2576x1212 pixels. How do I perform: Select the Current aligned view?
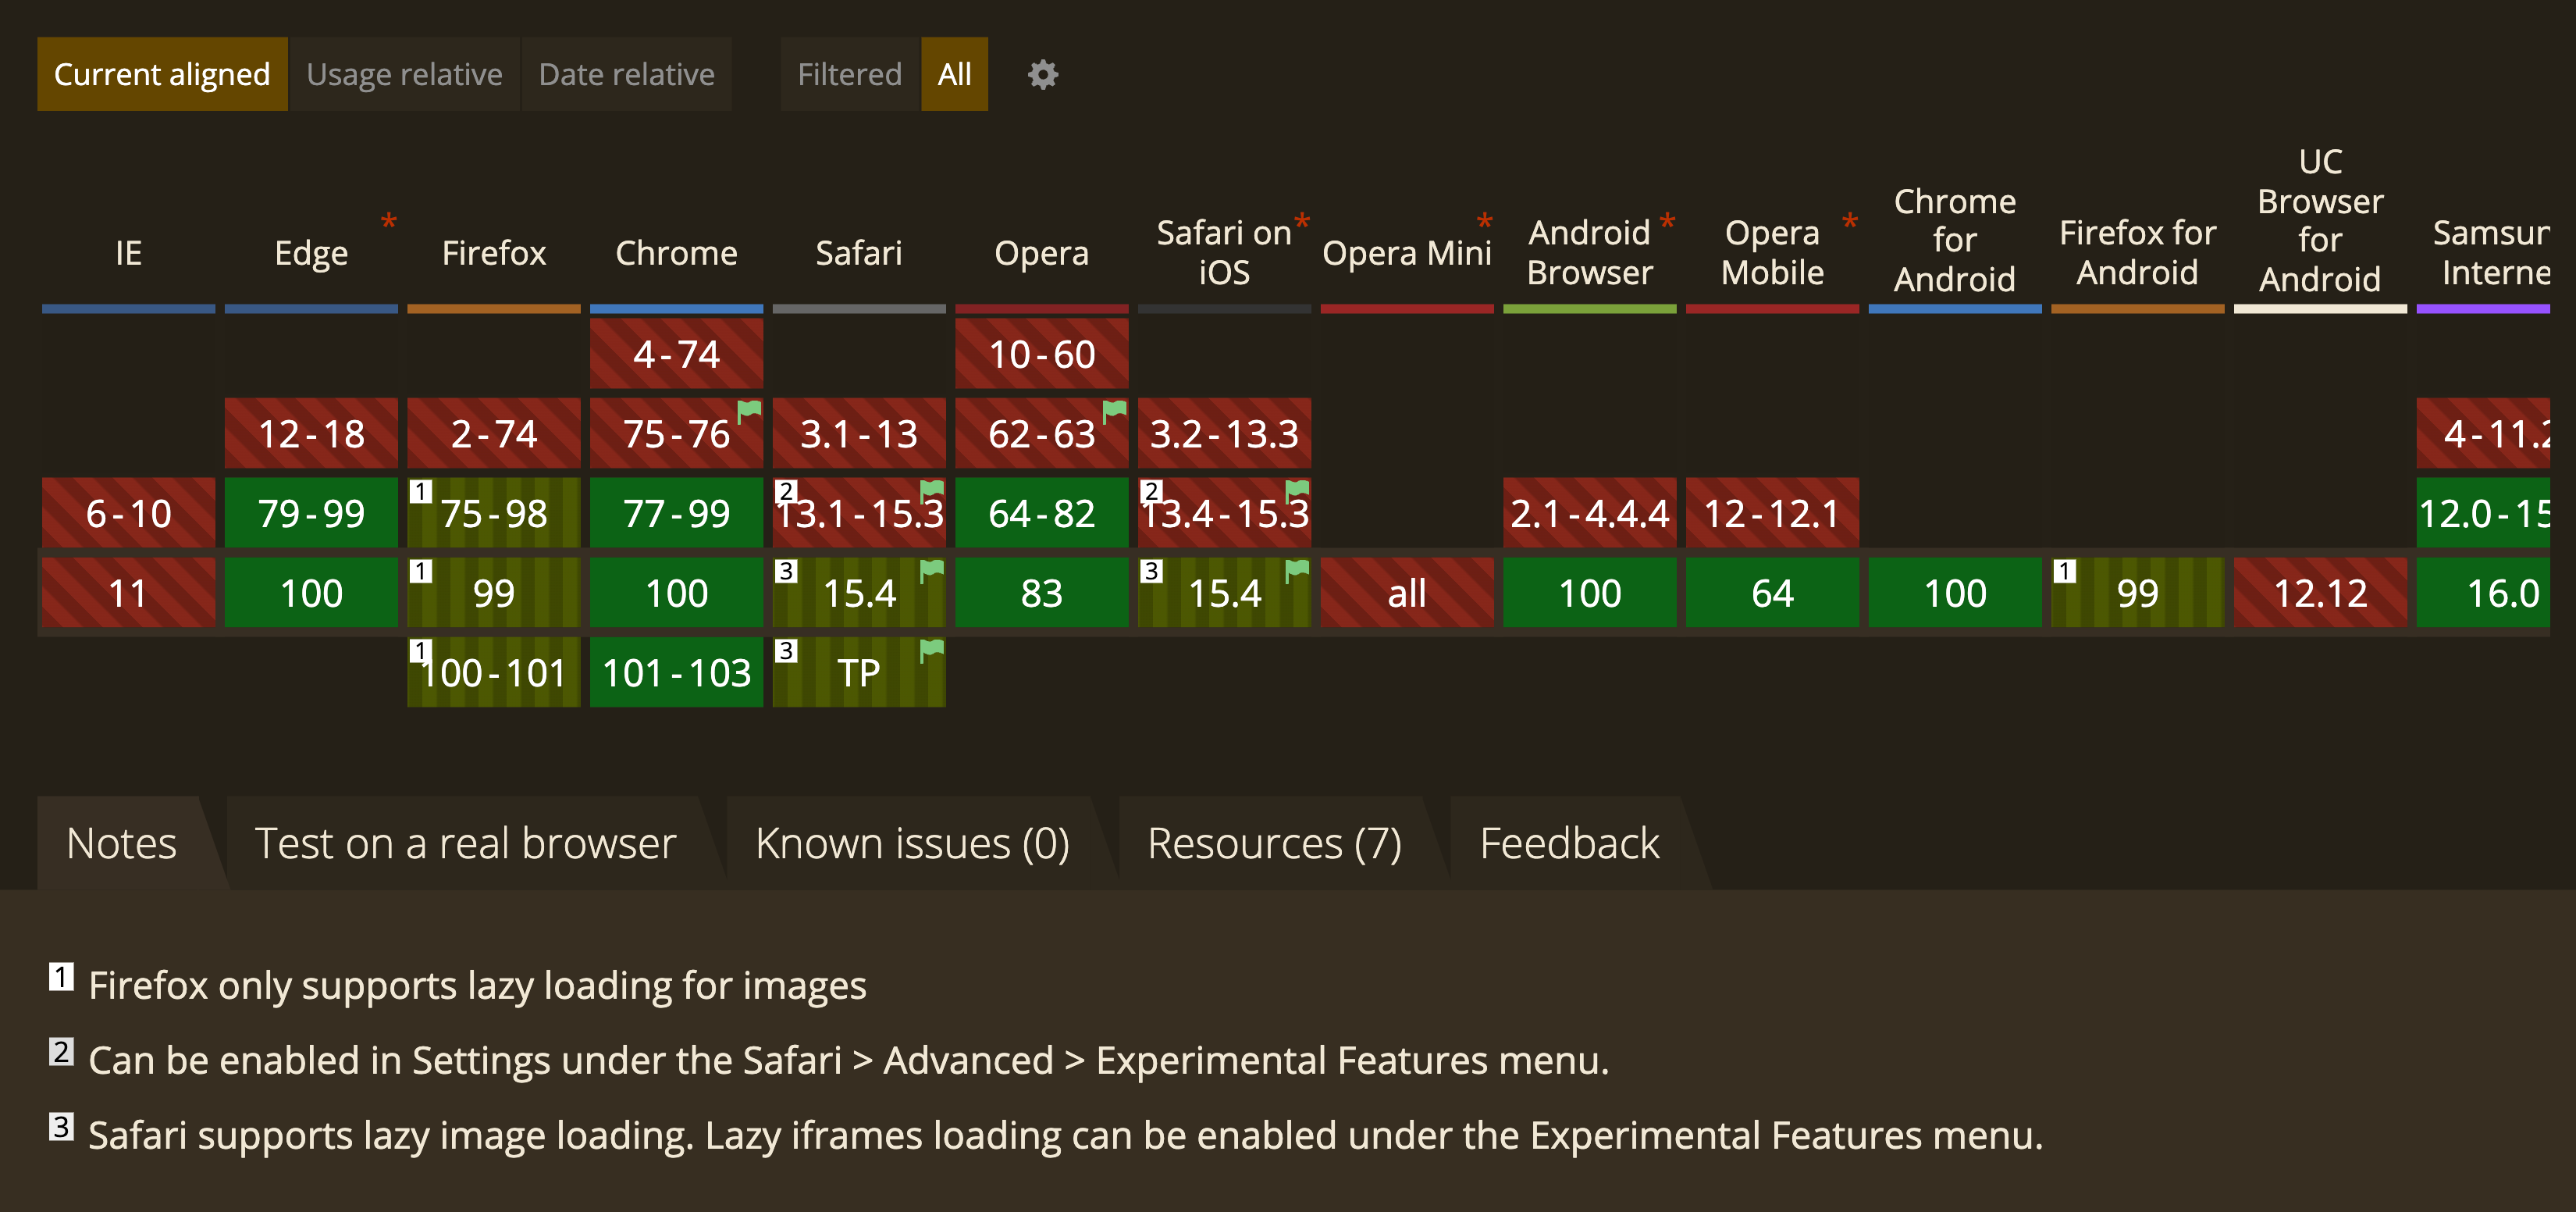point(162,74)
